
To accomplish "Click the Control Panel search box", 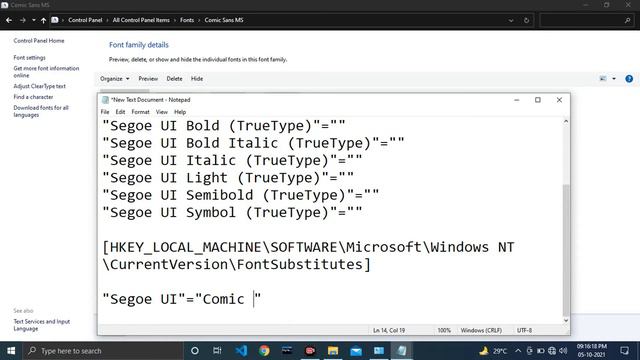I will 586,20.
